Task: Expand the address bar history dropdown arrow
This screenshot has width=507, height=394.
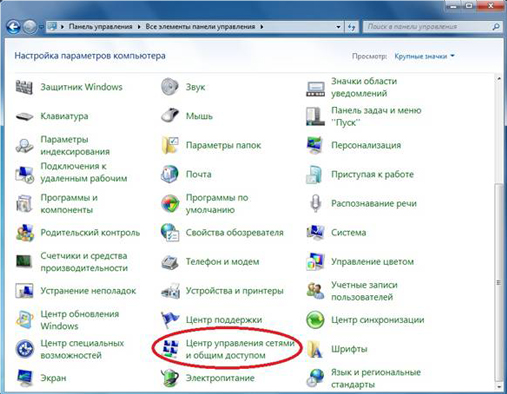Action: [338, 27]
